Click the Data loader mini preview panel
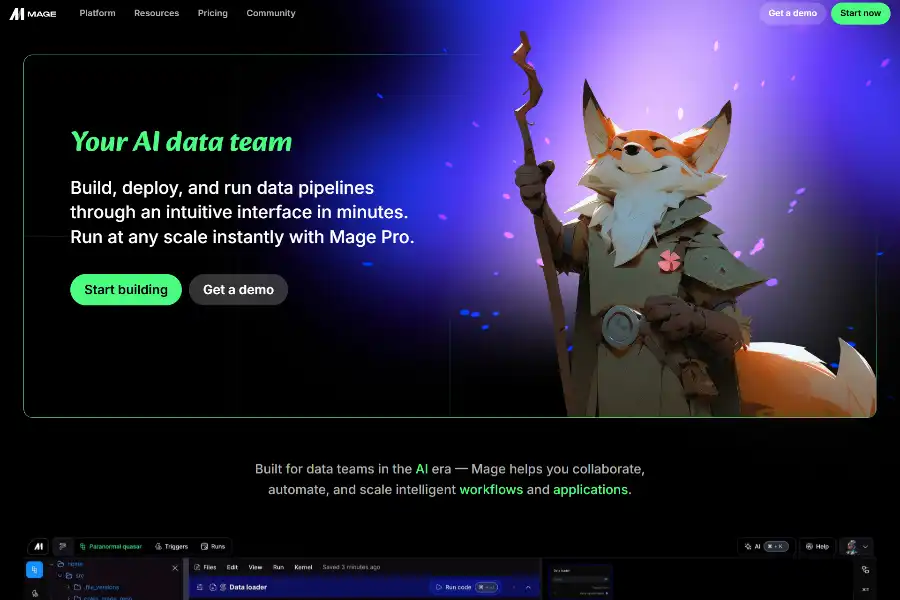 tap(580, 582)
